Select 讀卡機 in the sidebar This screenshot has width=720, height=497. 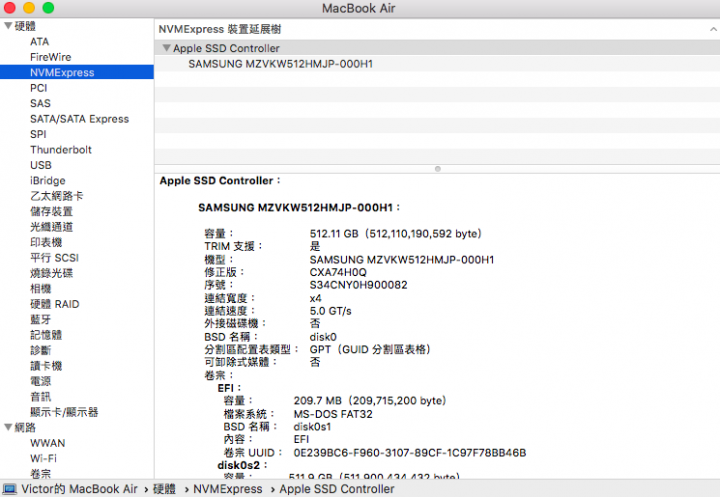[x=46, y=366]
